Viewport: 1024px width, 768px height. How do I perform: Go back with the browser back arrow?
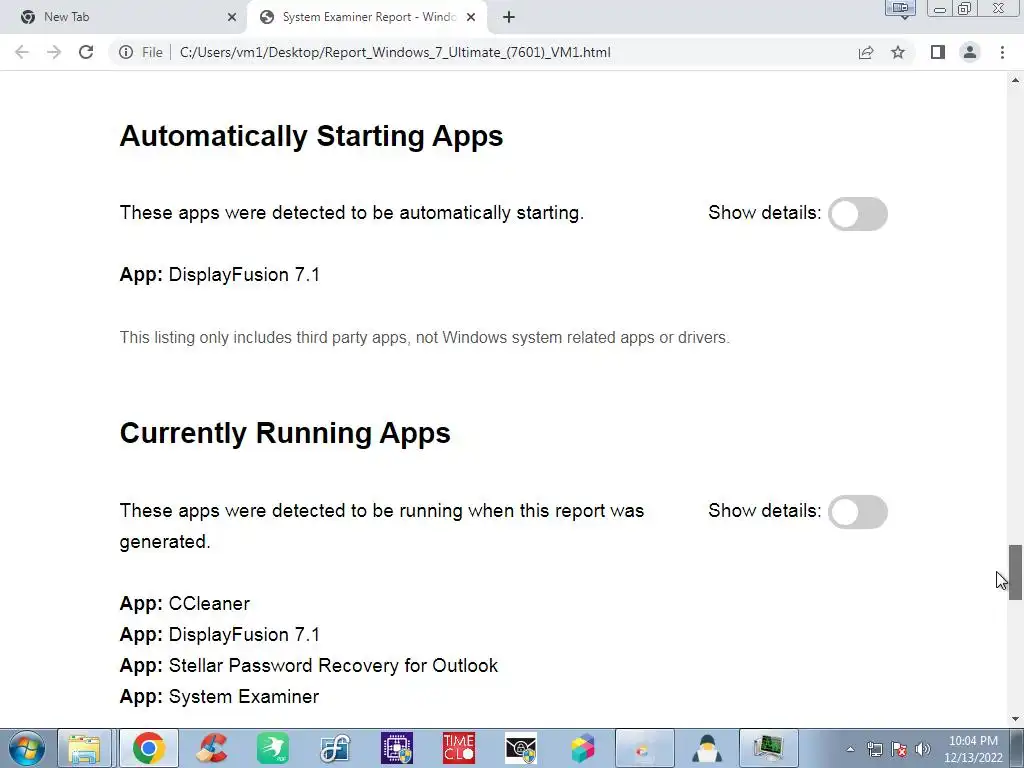click(22, 52)
